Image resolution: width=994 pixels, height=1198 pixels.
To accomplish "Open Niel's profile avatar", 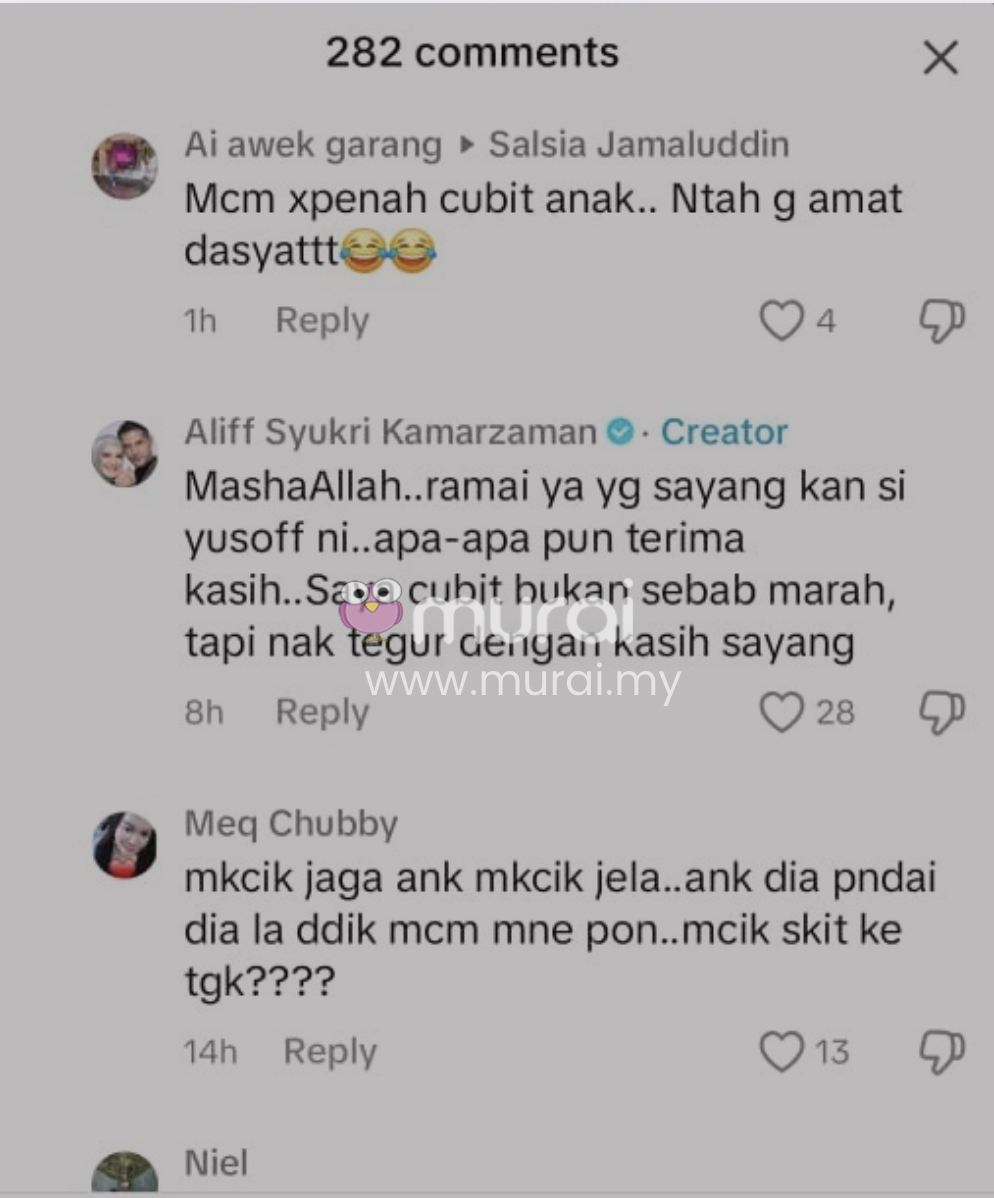I will 125,1173.
